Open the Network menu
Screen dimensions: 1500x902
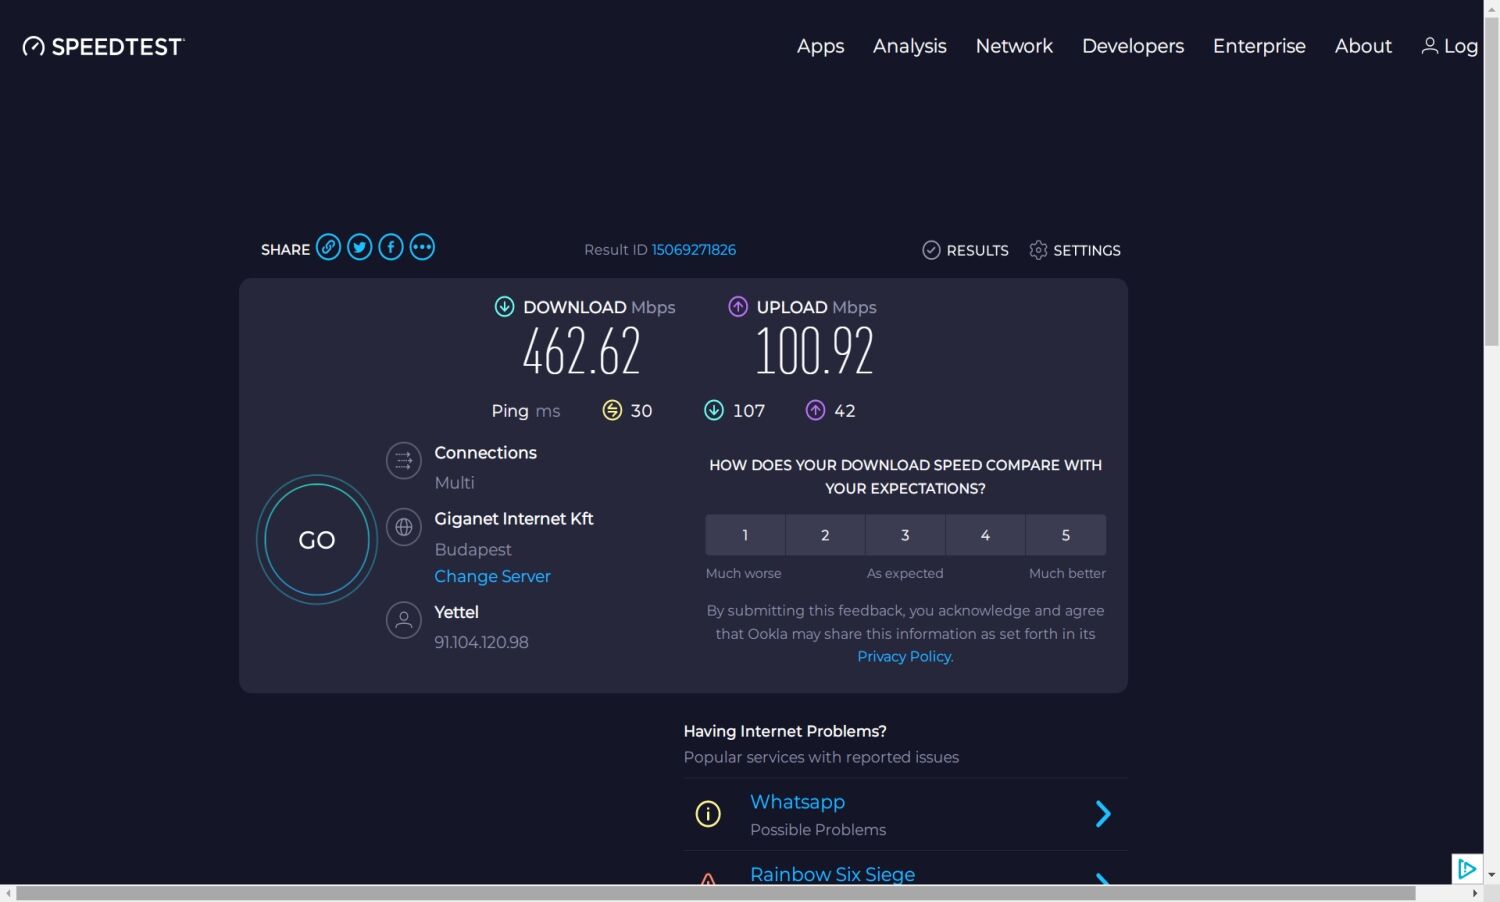pyautogui.click(x=1014, y=46)
